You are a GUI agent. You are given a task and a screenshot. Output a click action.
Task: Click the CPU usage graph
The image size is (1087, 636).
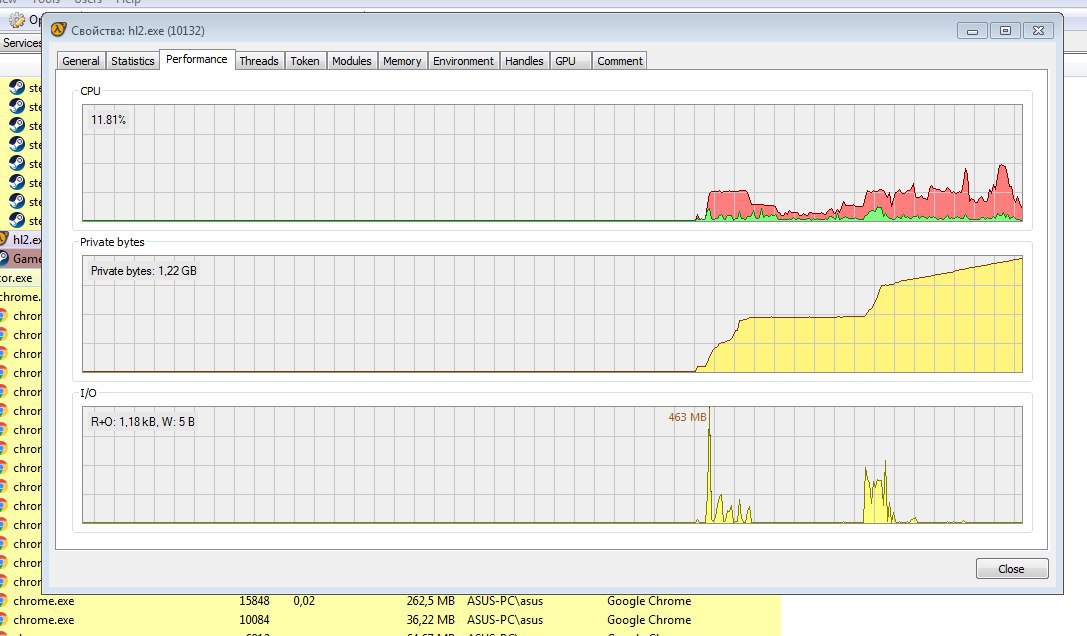click(552, 163)
